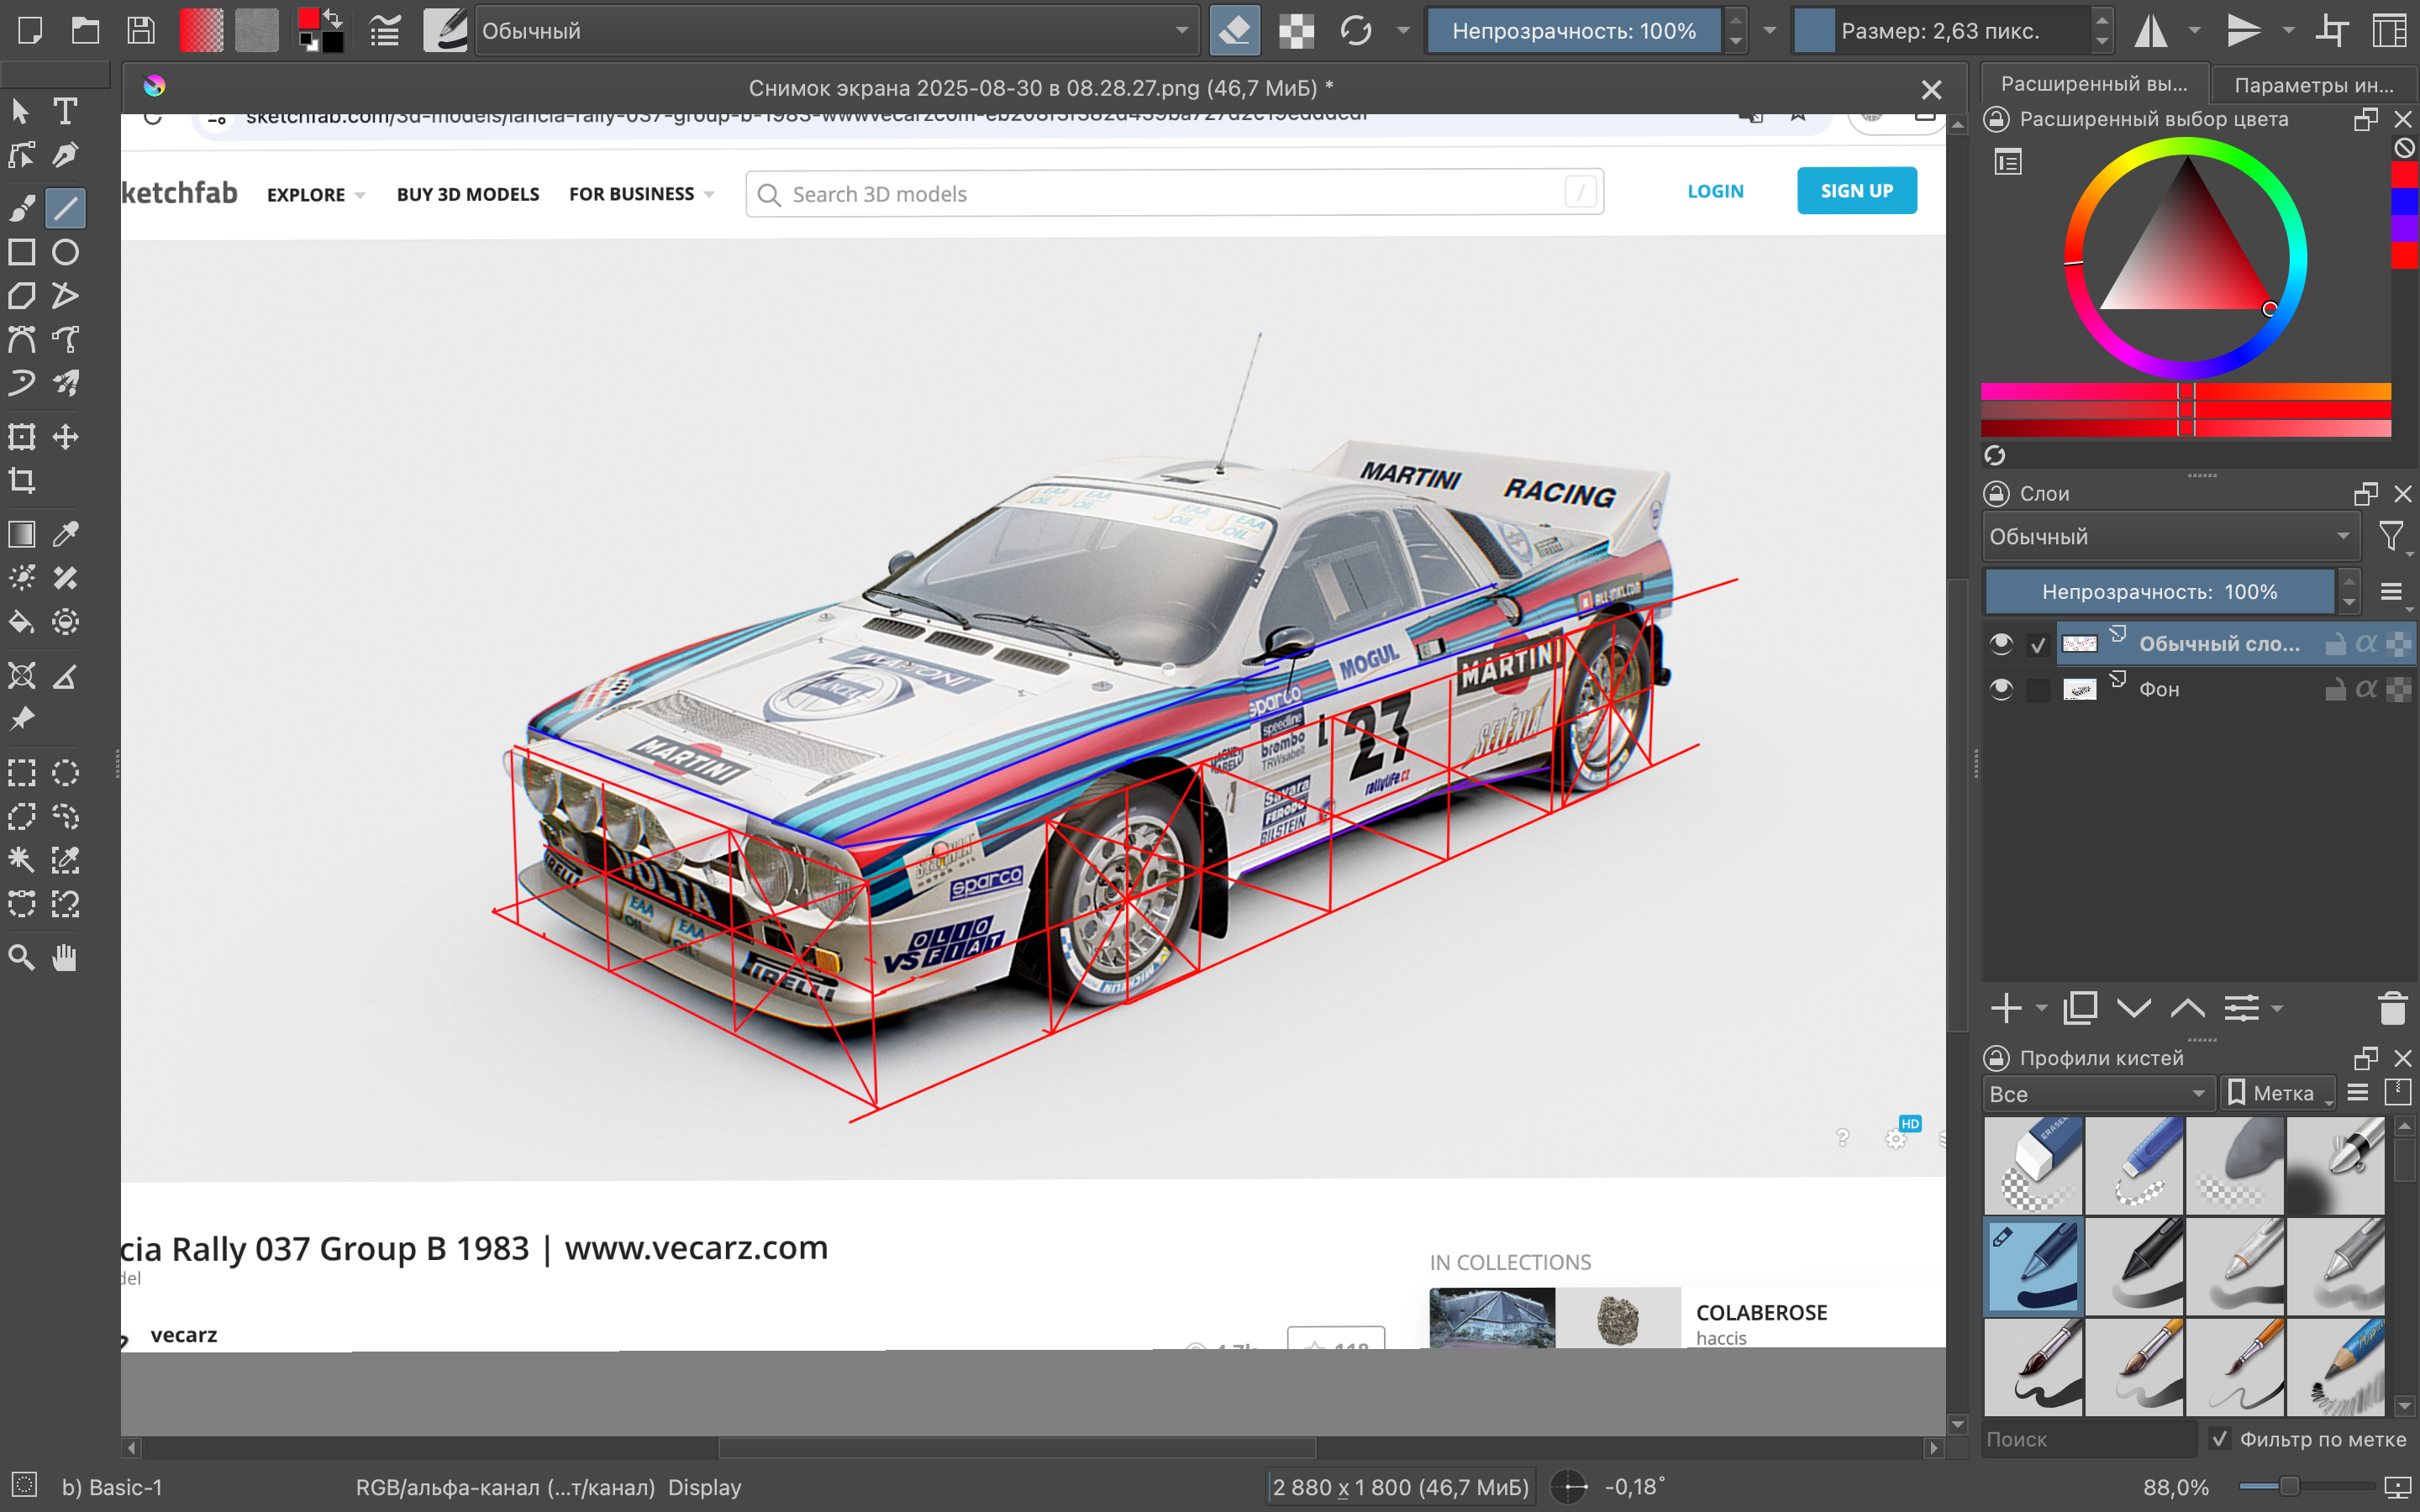Select the Gradient tool
2420x1512 pixels.
(22, 534)
